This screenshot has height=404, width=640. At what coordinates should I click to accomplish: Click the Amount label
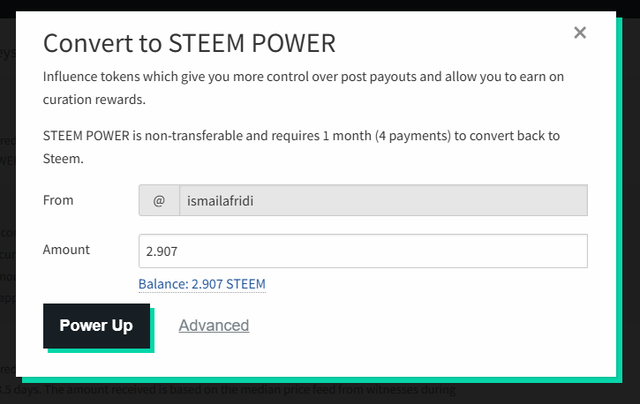click(x=66, y=249)
